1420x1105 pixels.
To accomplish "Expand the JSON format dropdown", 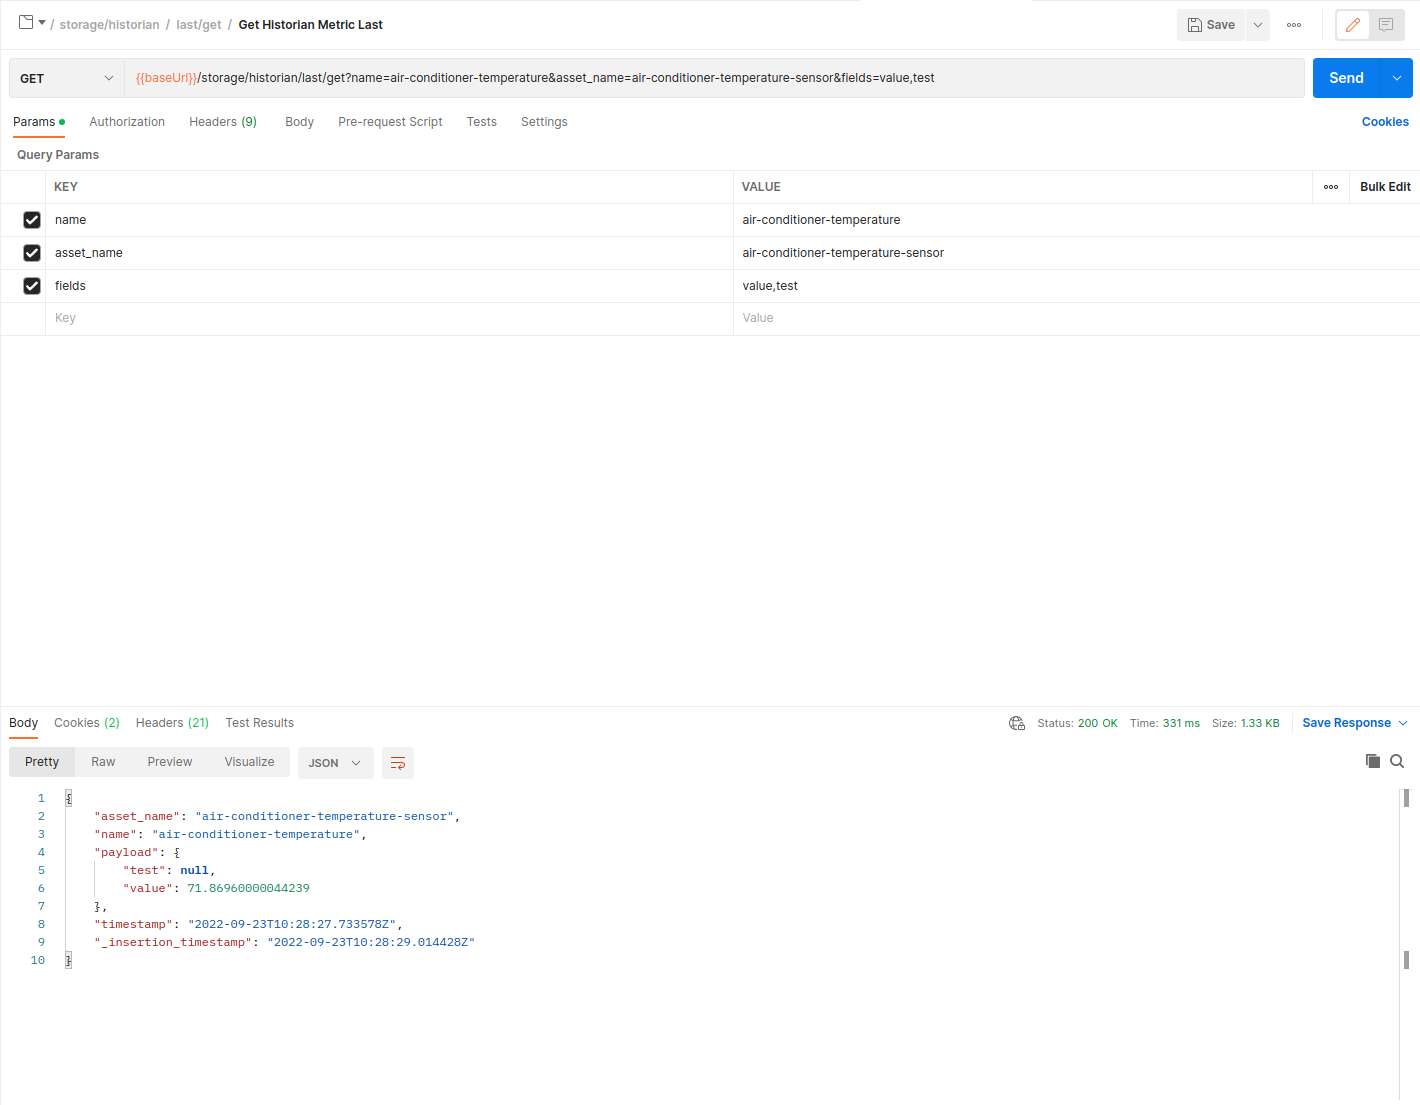I will 335,763.
